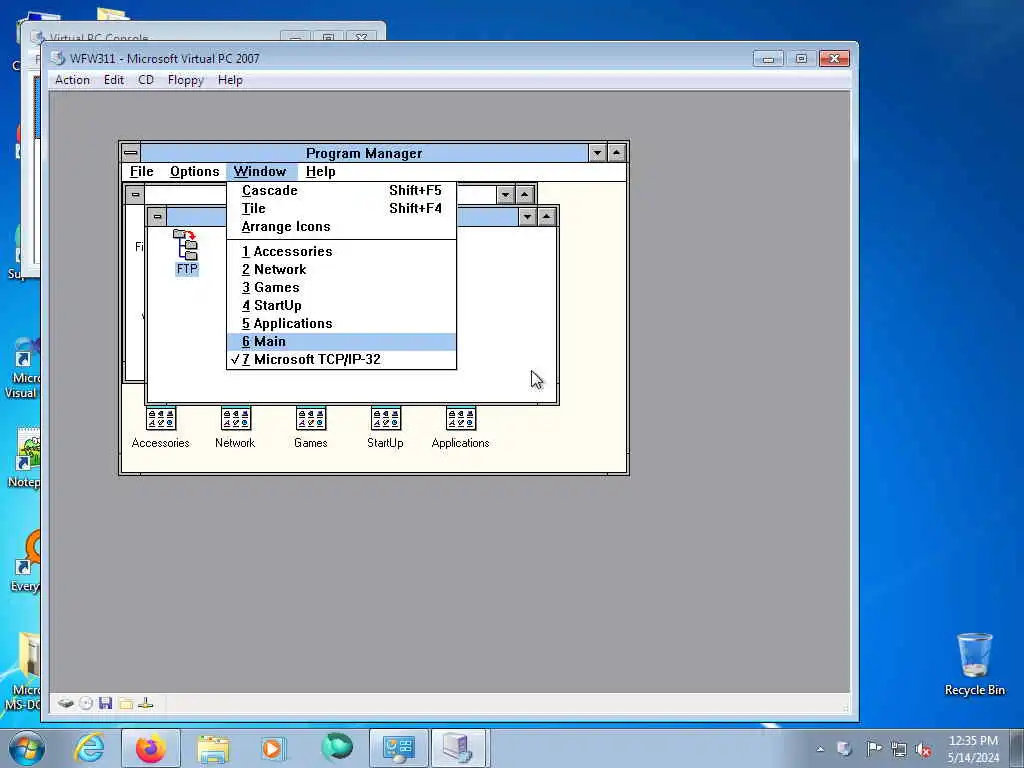
Task: Click the Action Center flag tray icon
Action: coord(873,748)
